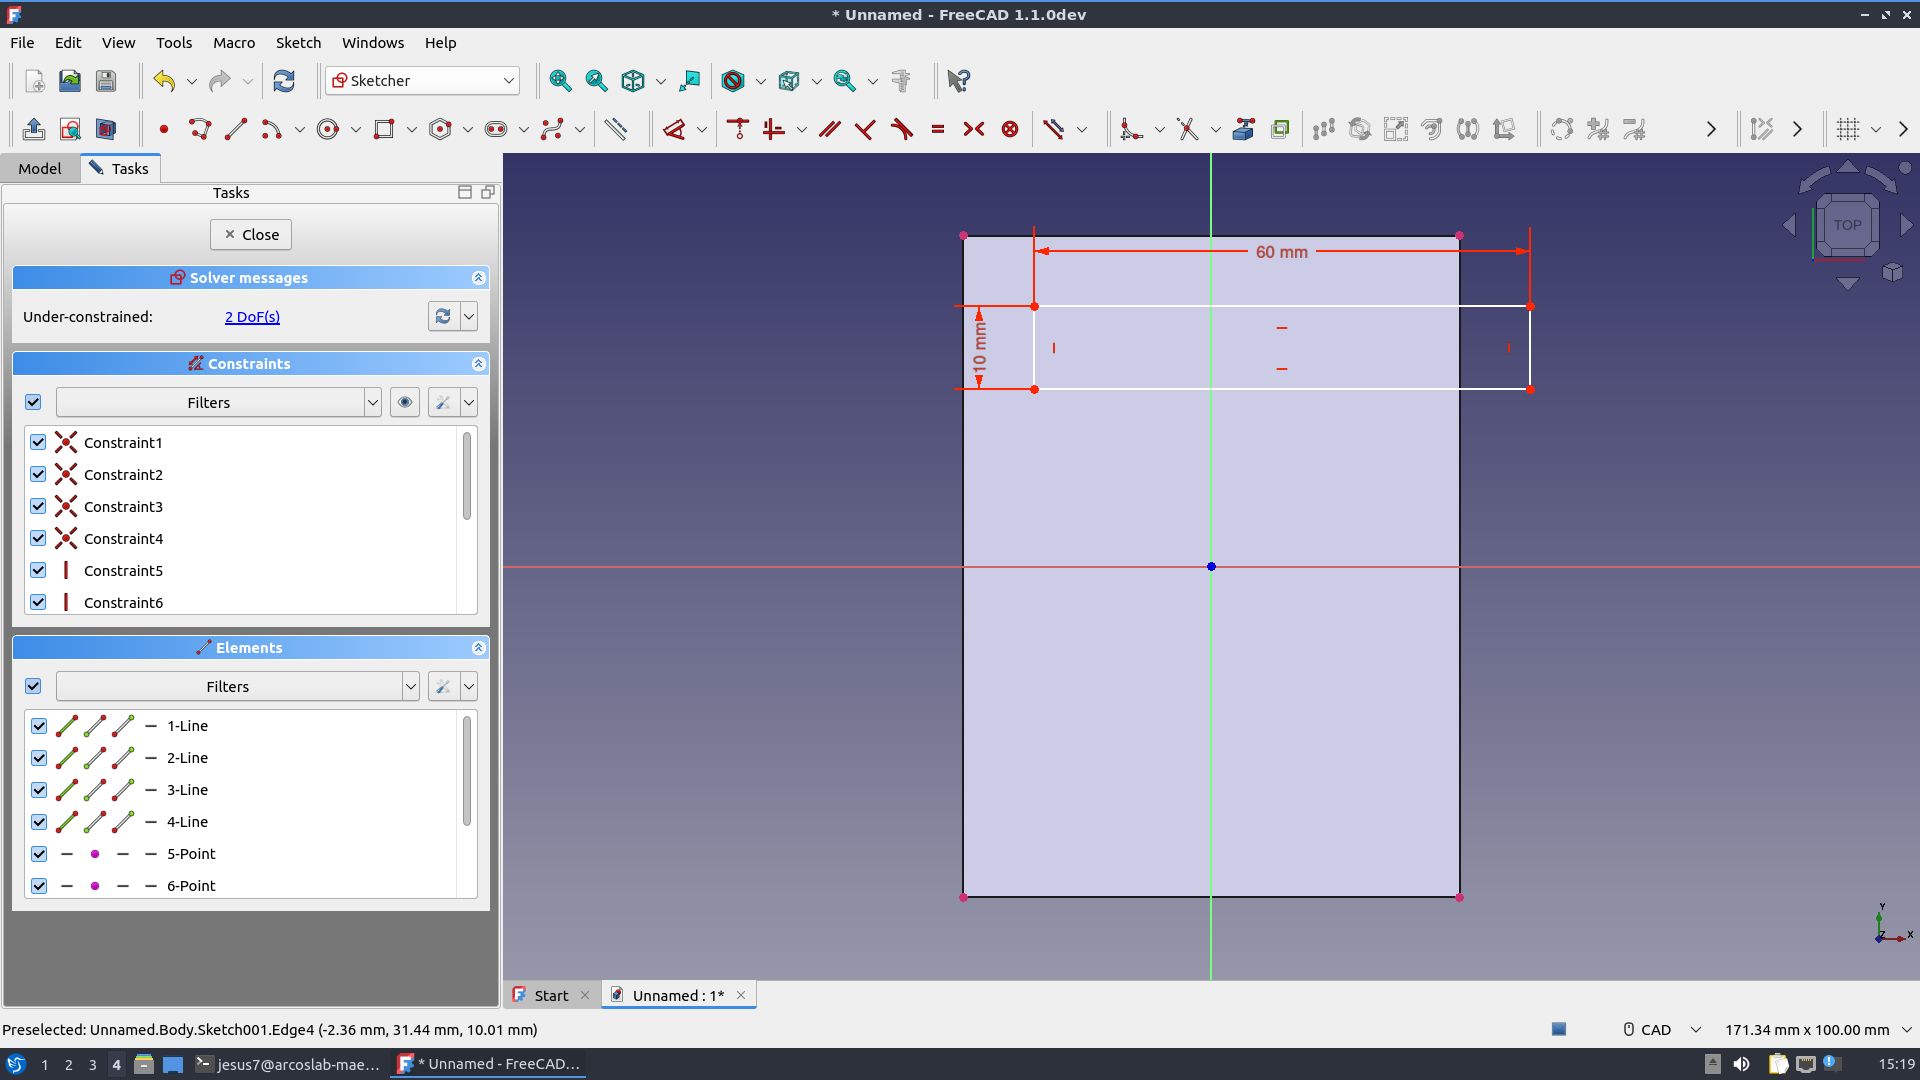The width and height of the screenshot is (1920, 1080).
Task: Apply the dimension constraint tool
Action: pyautogui.click(x=674, y=129)
